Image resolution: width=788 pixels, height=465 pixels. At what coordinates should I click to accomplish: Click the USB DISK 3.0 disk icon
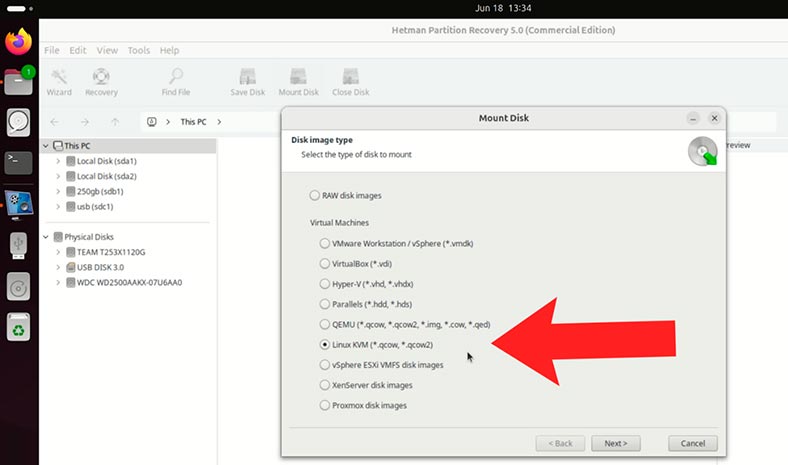click(x=71, y=267)
